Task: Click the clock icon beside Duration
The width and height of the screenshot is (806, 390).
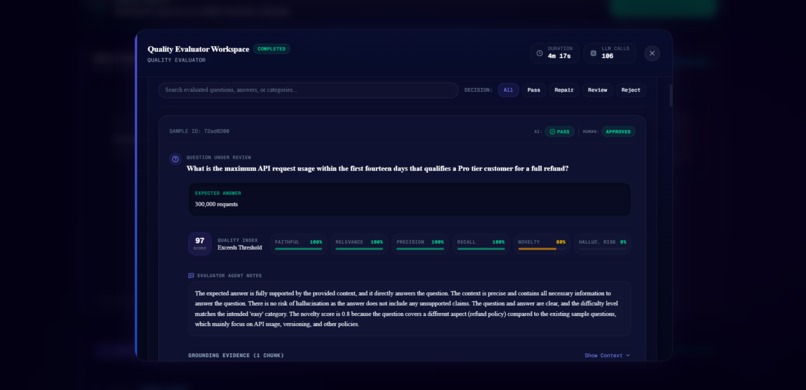Action: (x=539, y=53)
